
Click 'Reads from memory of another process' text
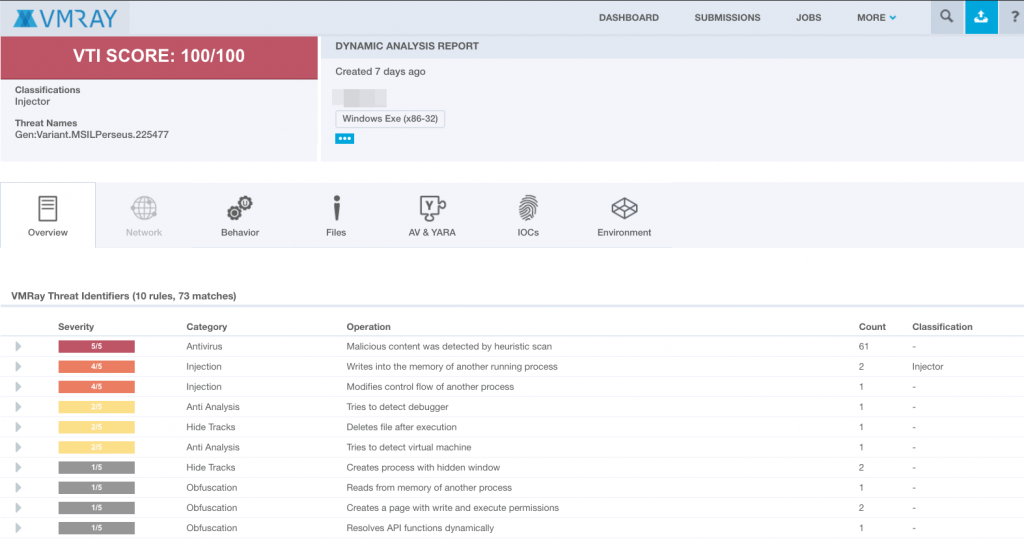click(429, 487)
